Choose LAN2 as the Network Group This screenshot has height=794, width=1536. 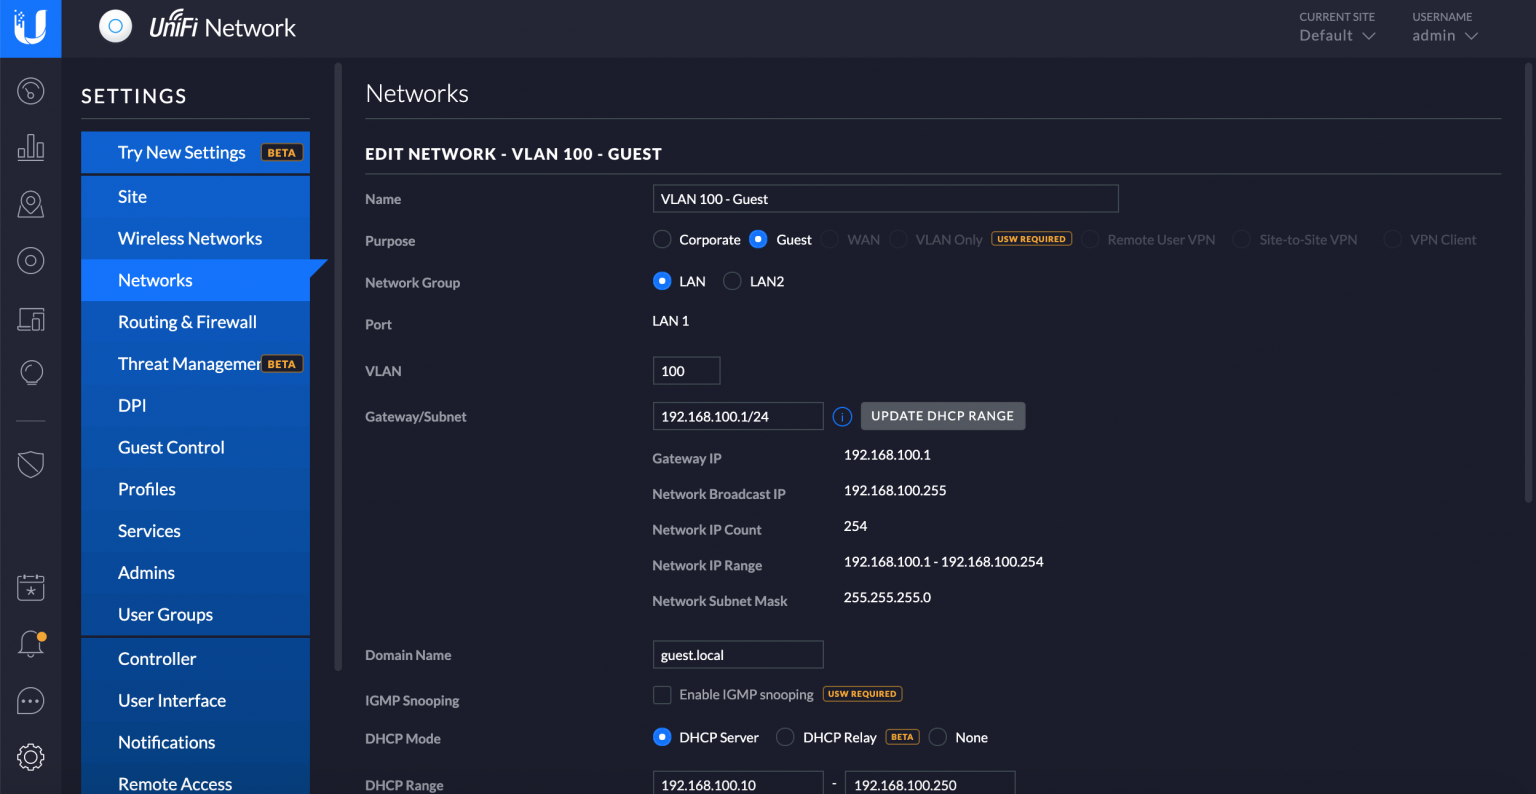731,281
